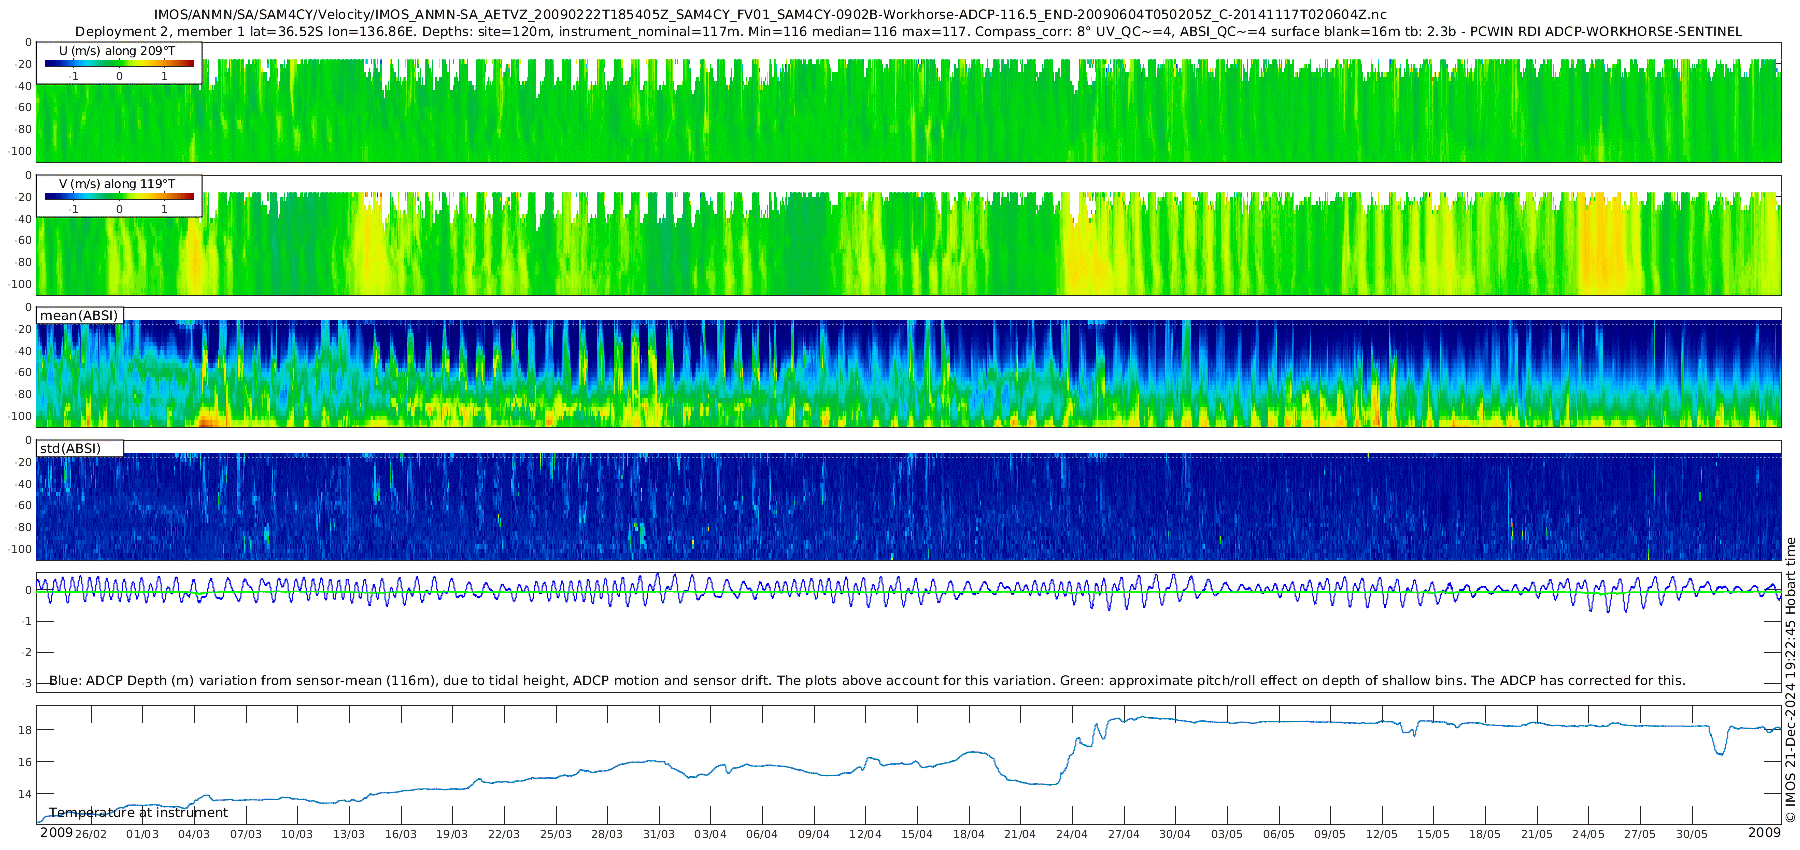Click the vertical IMOS copyright timestamp text
The width and height of the screenshot is (1800, 850).
coord(1790,680)
